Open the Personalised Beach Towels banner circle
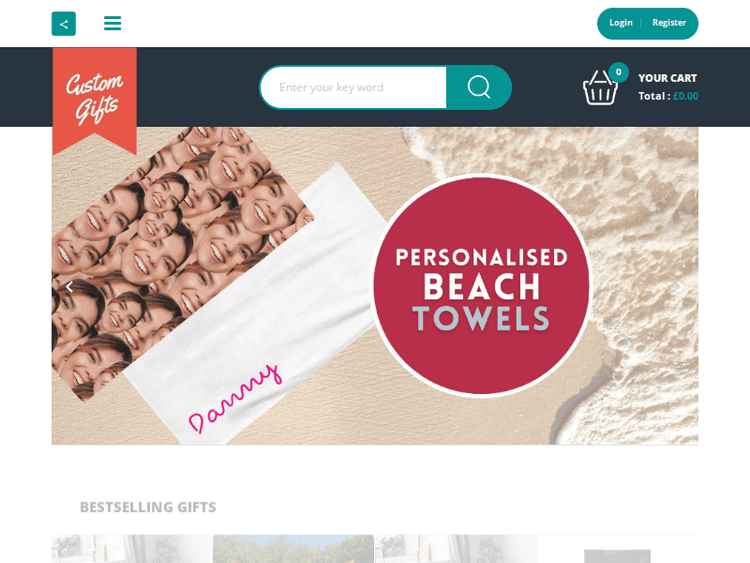Image resolution: width=750 pixels, height=563 pixels. [482, 286]
